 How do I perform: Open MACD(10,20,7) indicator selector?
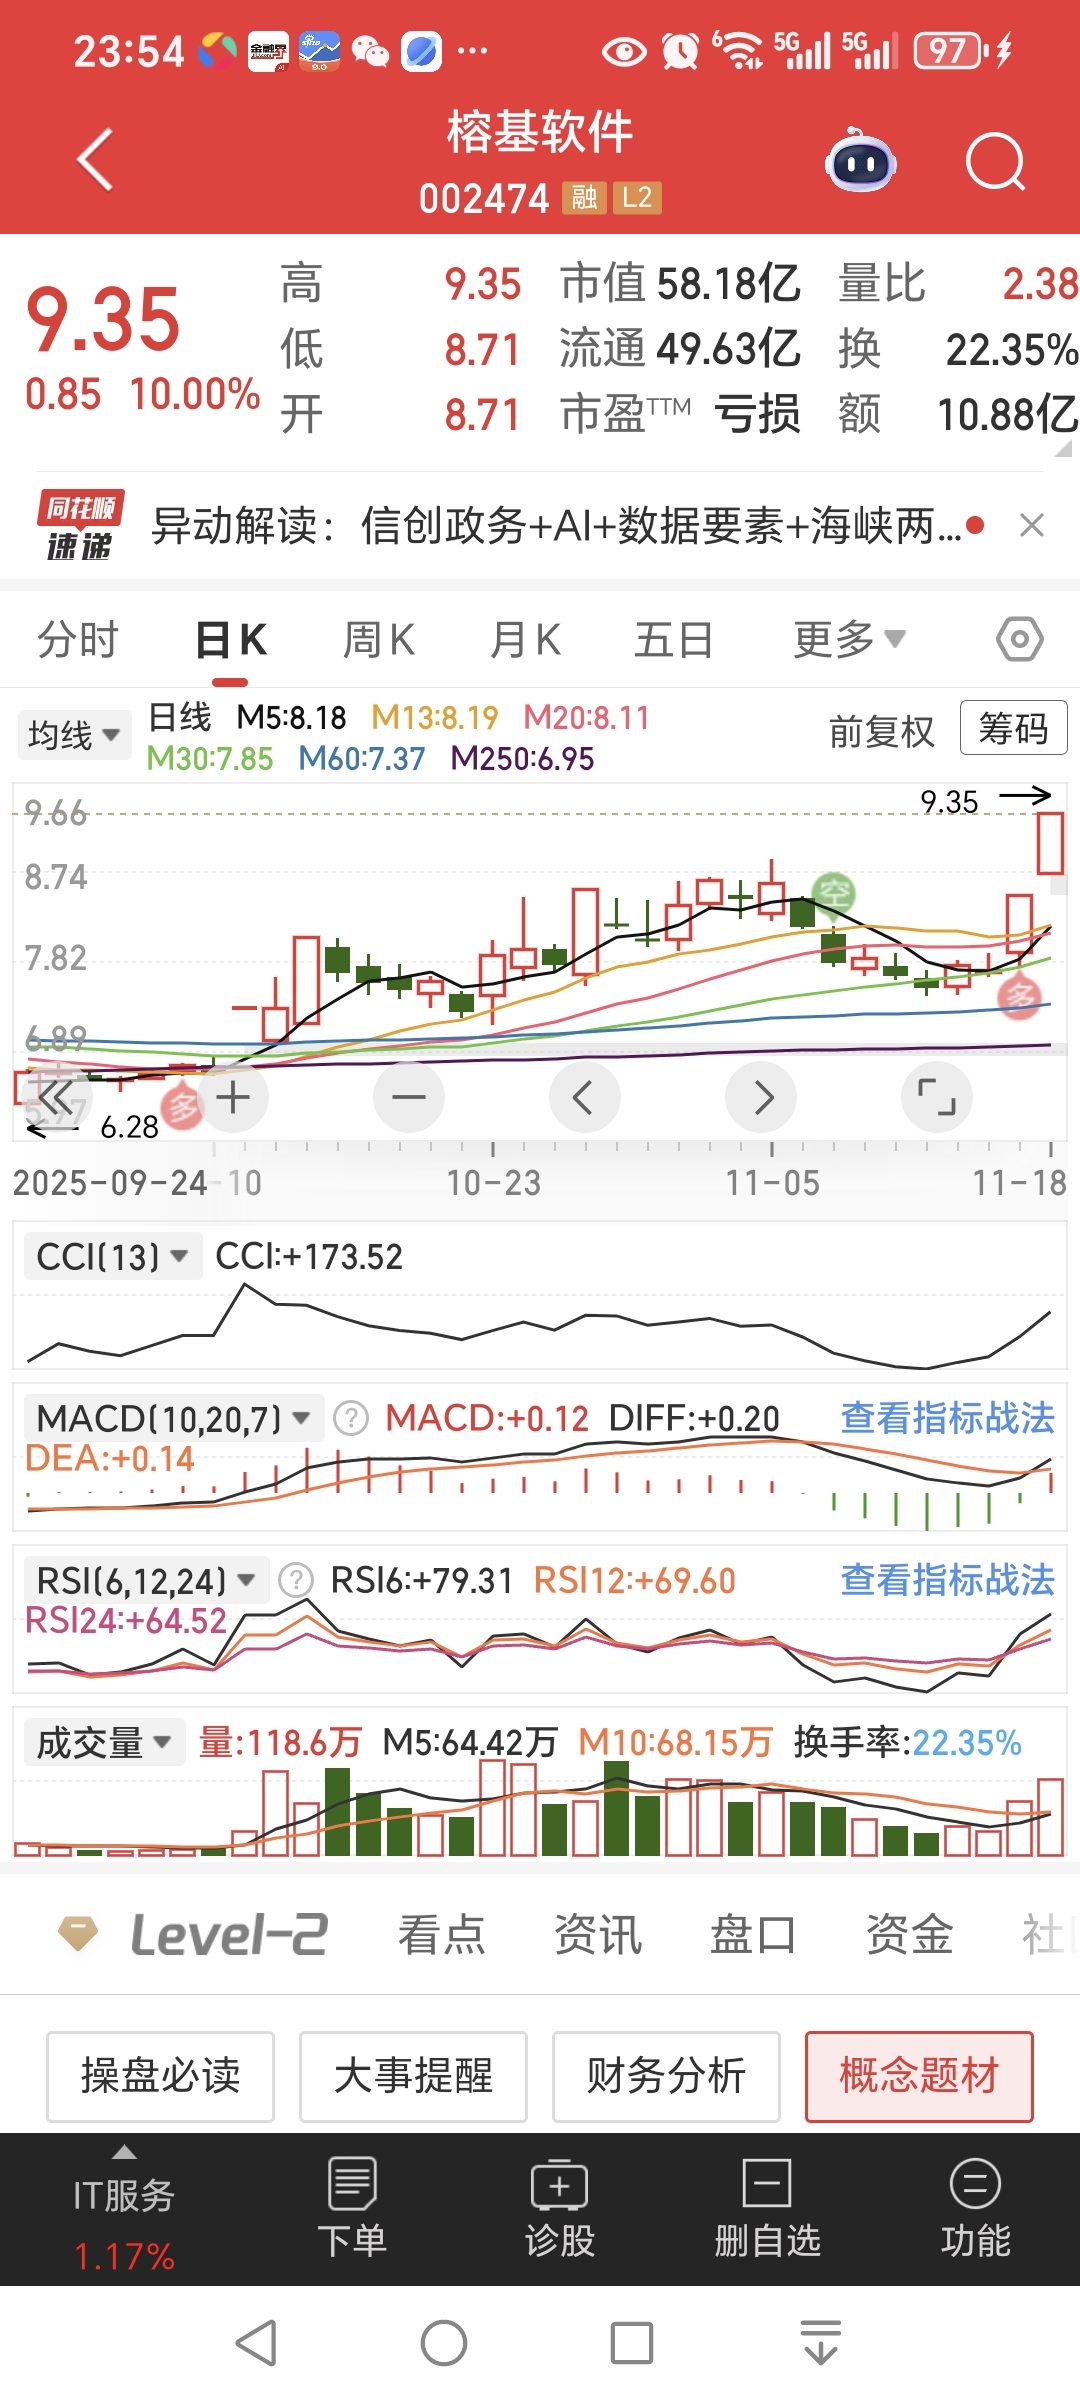pos(174,1418)
